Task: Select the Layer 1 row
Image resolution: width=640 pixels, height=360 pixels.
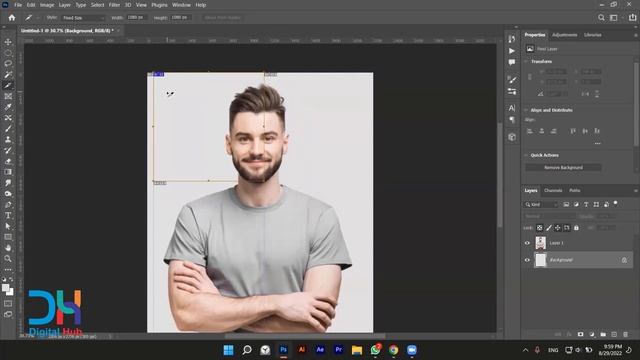Action: pyautogui.click(x=583, y=243)
